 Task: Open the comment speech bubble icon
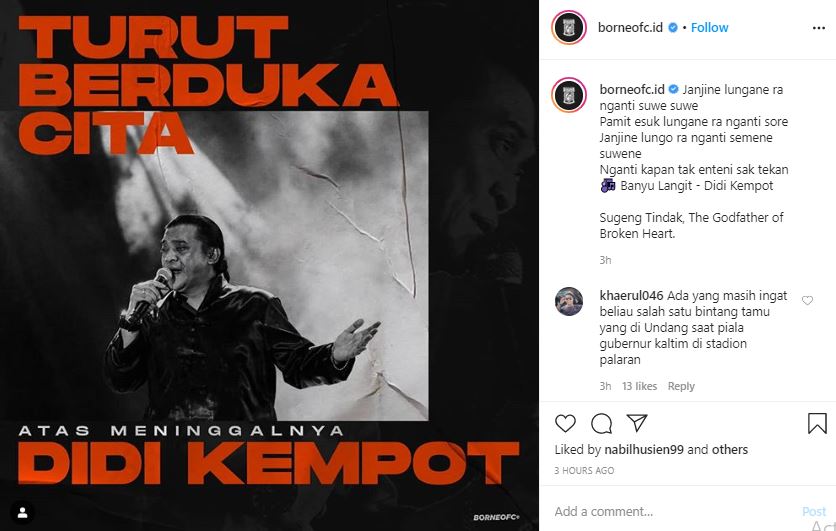(x=601, y=423)
